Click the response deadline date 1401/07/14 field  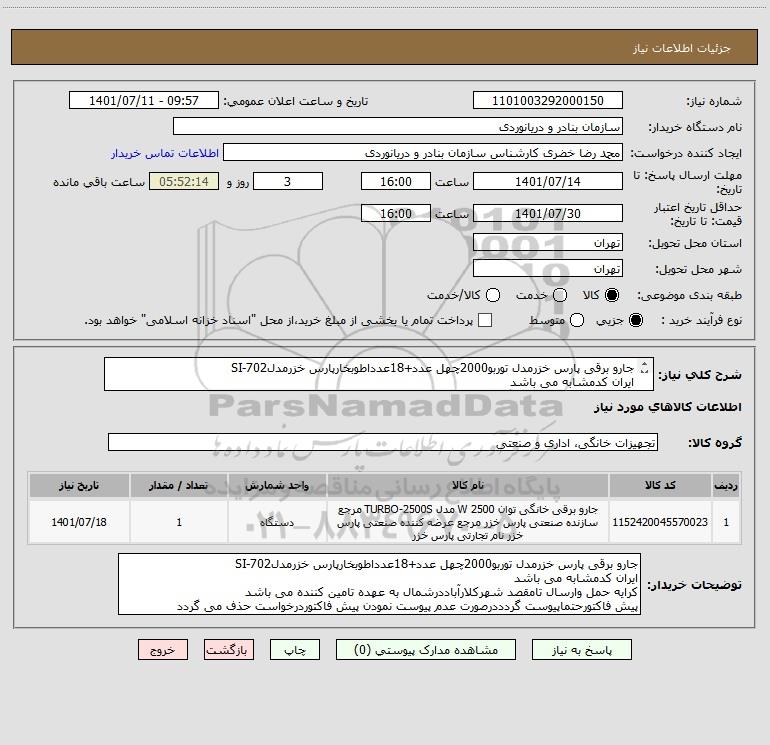point(548,181)
